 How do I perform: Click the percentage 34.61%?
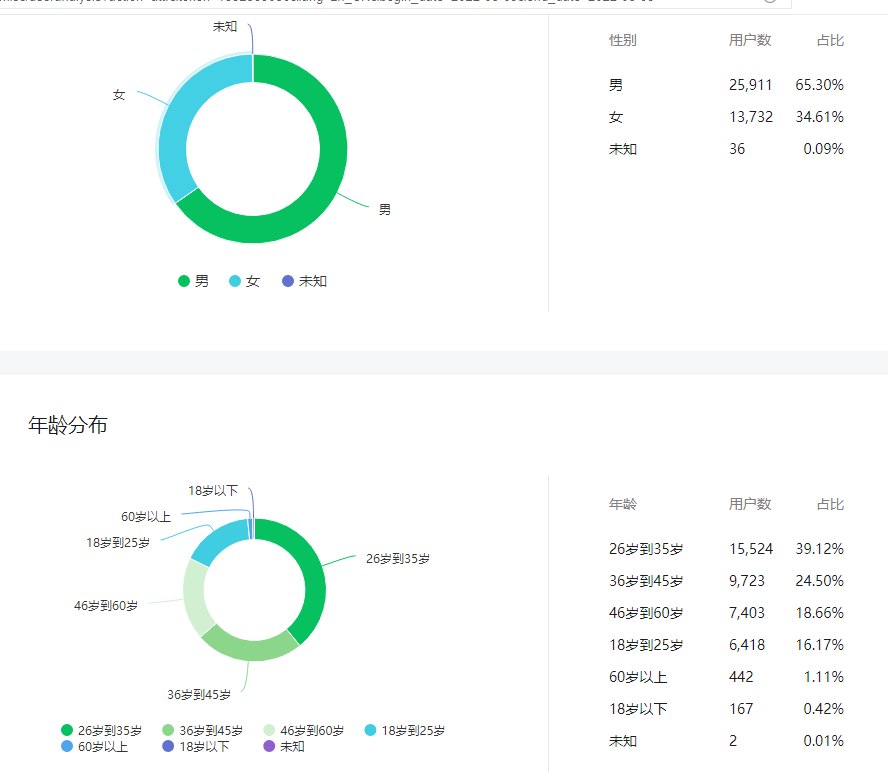coord(819,117)
